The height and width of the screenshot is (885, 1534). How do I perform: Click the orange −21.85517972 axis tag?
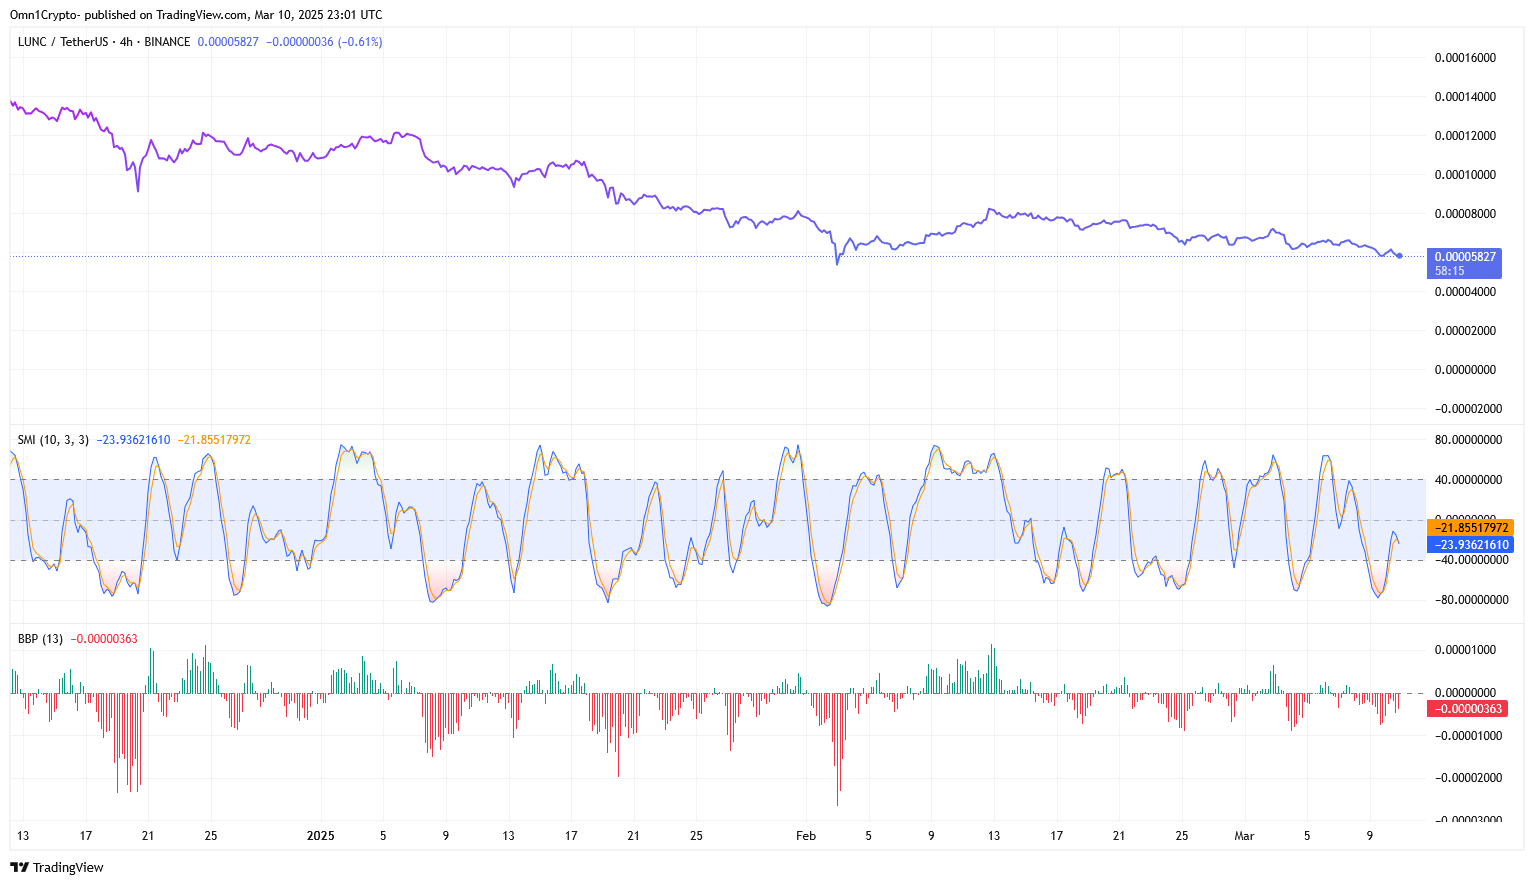(x=1470, y=527)
